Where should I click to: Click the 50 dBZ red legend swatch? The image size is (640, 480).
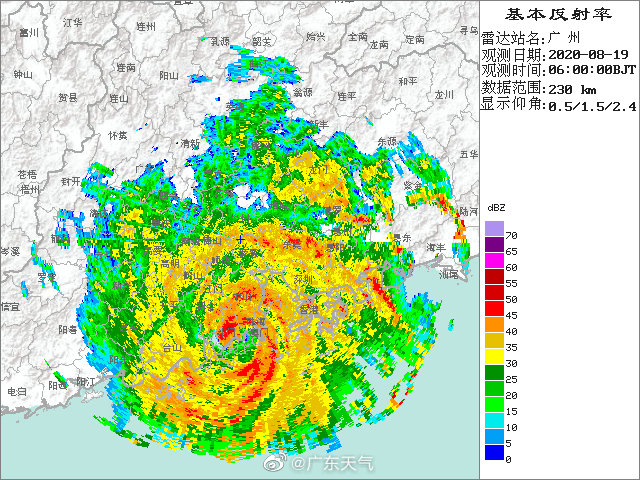point(494,293)
